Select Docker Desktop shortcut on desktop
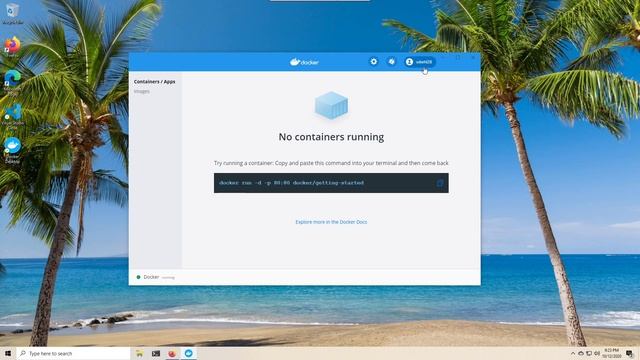The image size is (640, 360). (12, 150)
